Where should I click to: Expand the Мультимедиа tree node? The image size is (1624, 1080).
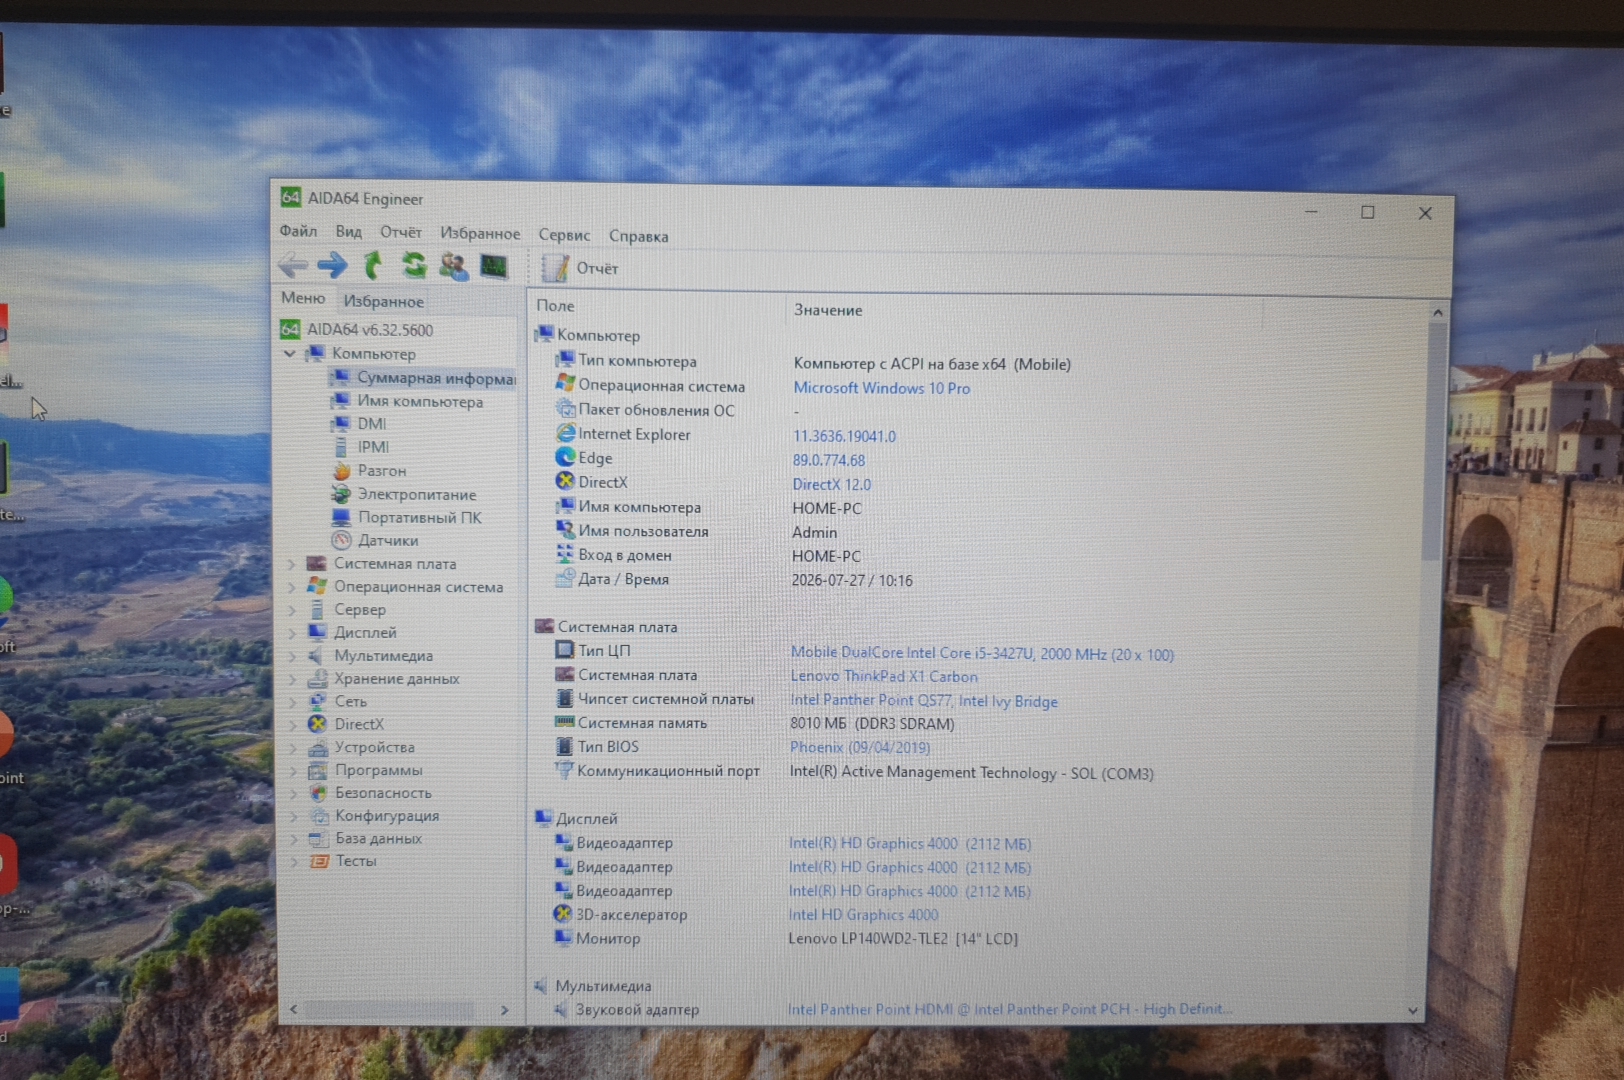[x=292, y=656]
